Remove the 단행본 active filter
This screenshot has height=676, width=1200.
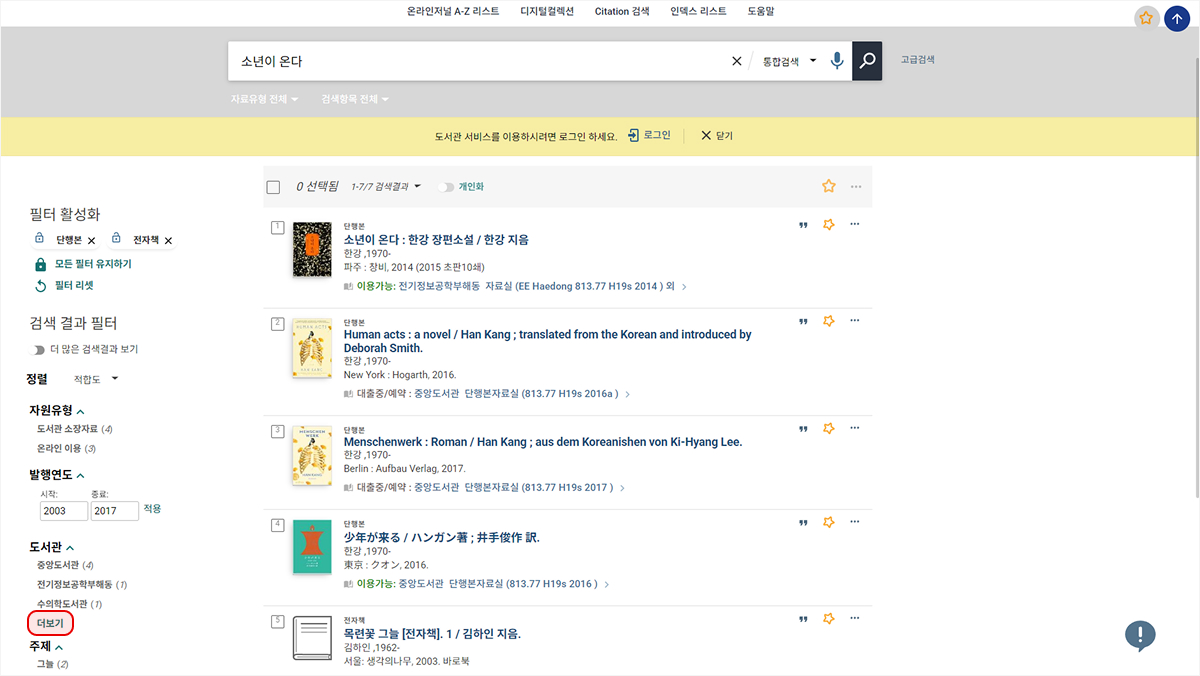92,240
